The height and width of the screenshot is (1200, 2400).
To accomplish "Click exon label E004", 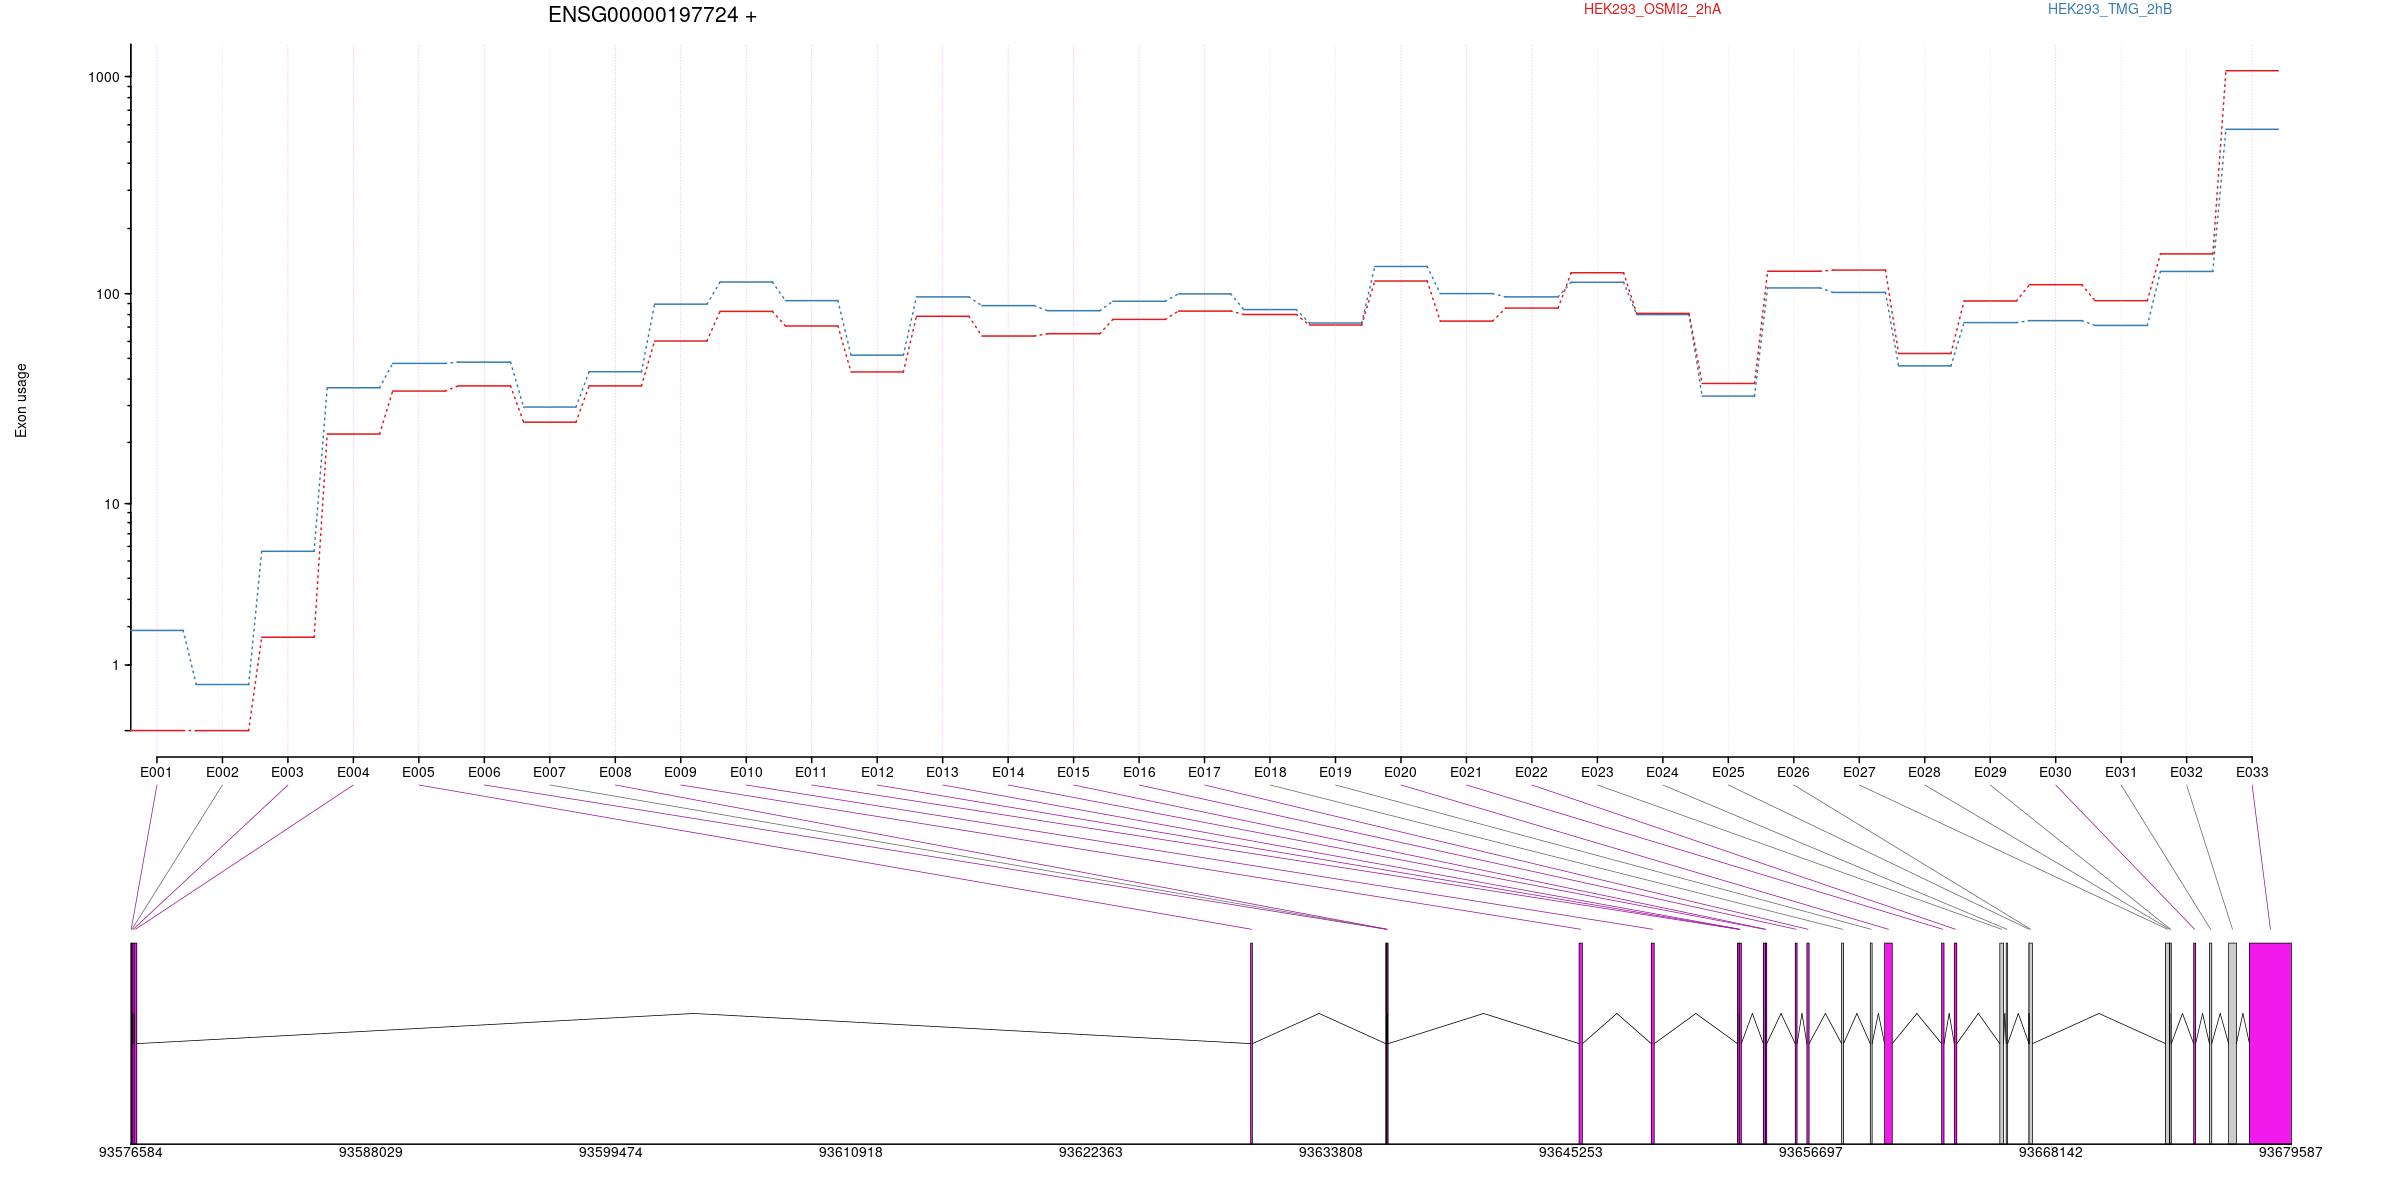I will [353, 772].
